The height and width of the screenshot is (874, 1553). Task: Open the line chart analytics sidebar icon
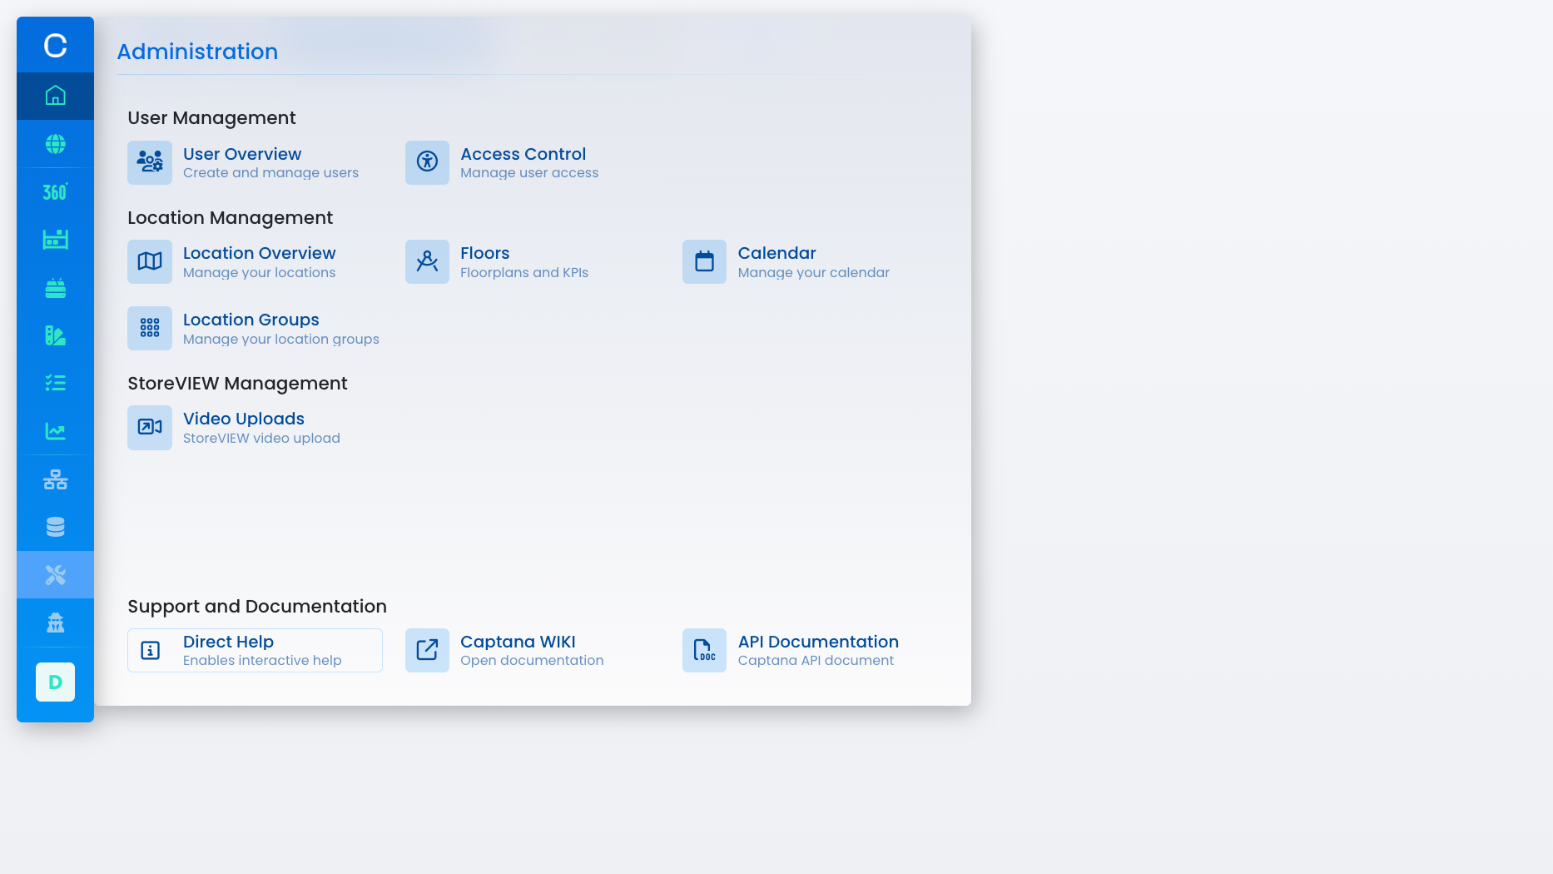click(x=55, y=431)
